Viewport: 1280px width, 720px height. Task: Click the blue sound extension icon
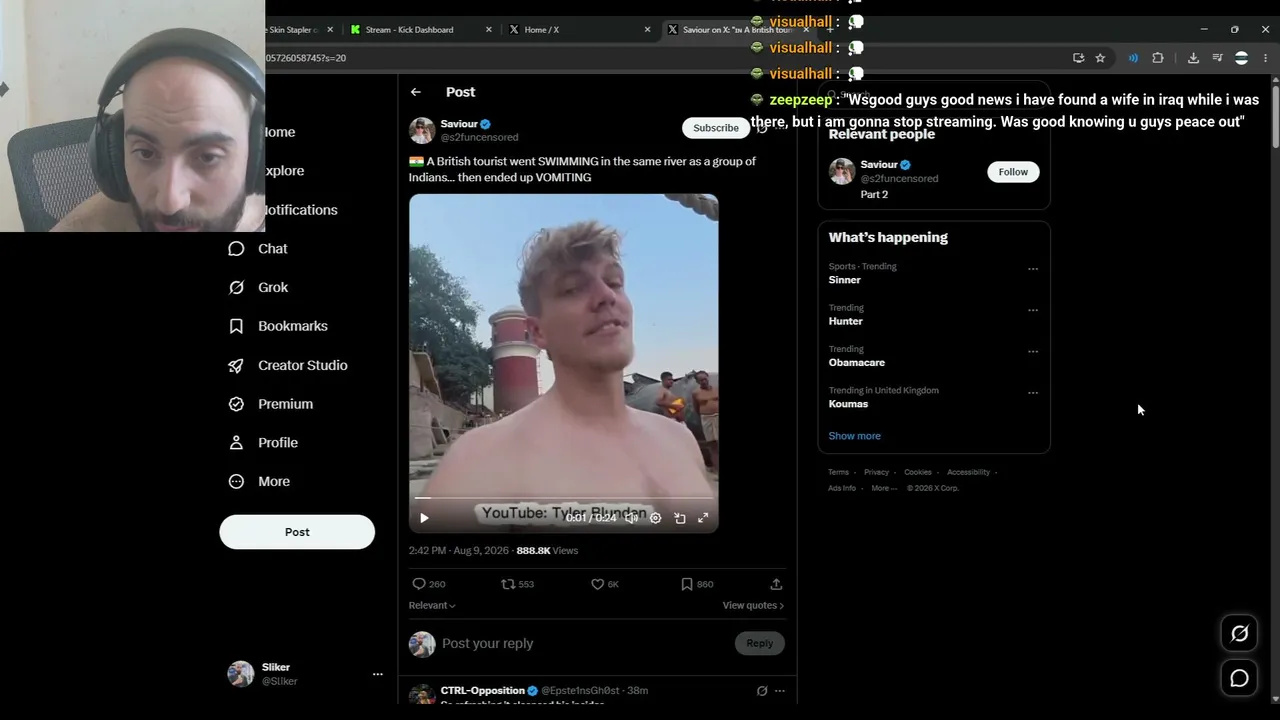pos(1133,58)
